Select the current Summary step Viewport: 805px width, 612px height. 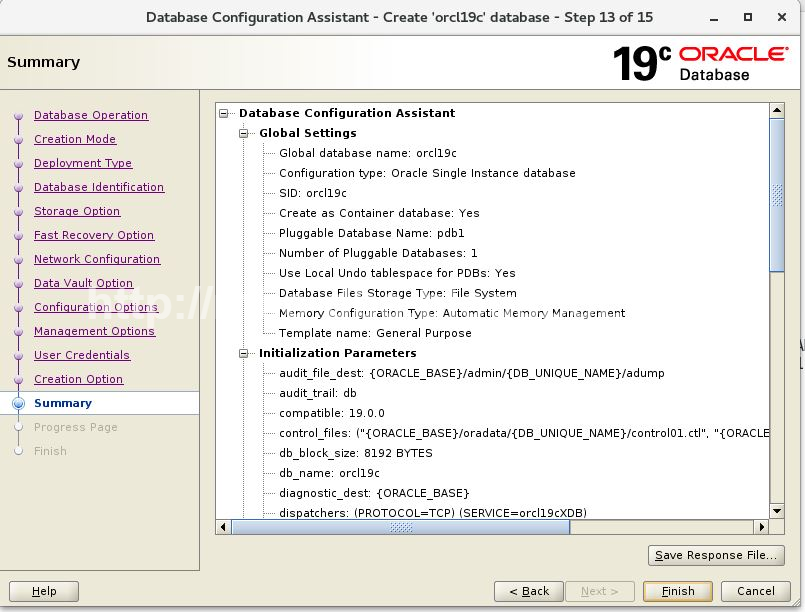[x=63, y=403]
